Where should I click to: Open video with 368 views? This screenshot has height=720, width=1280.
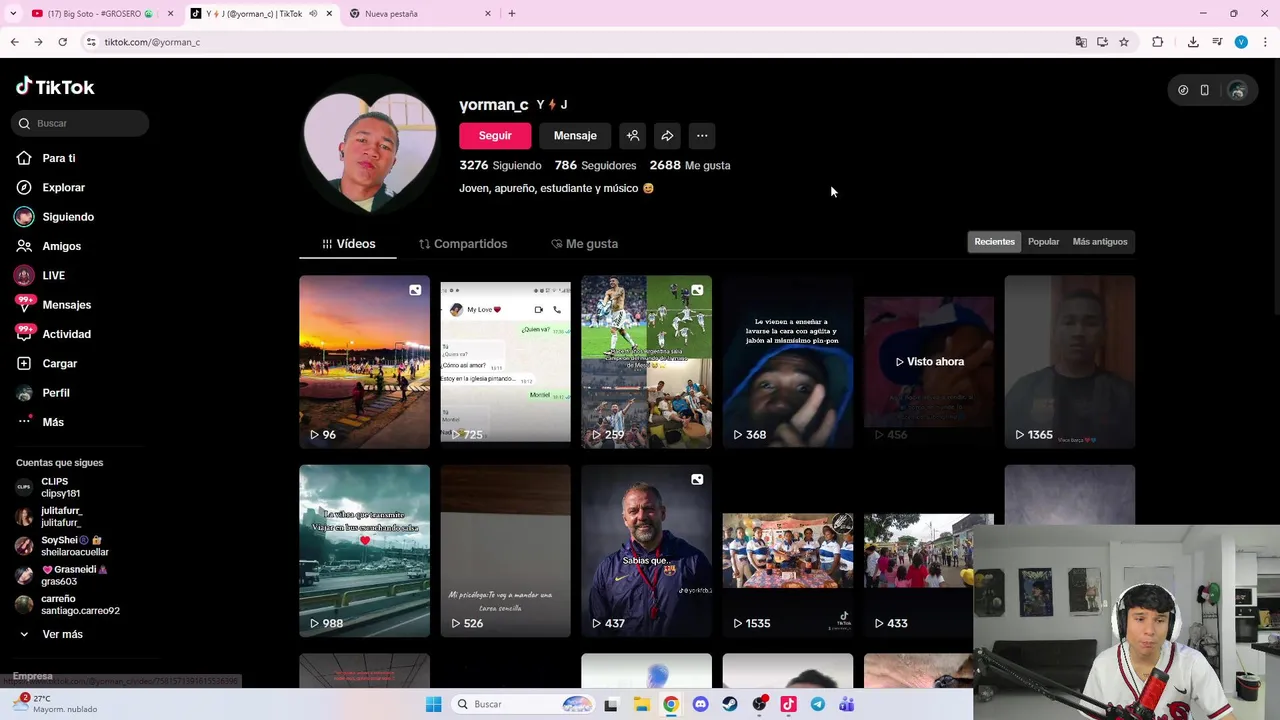787,362
